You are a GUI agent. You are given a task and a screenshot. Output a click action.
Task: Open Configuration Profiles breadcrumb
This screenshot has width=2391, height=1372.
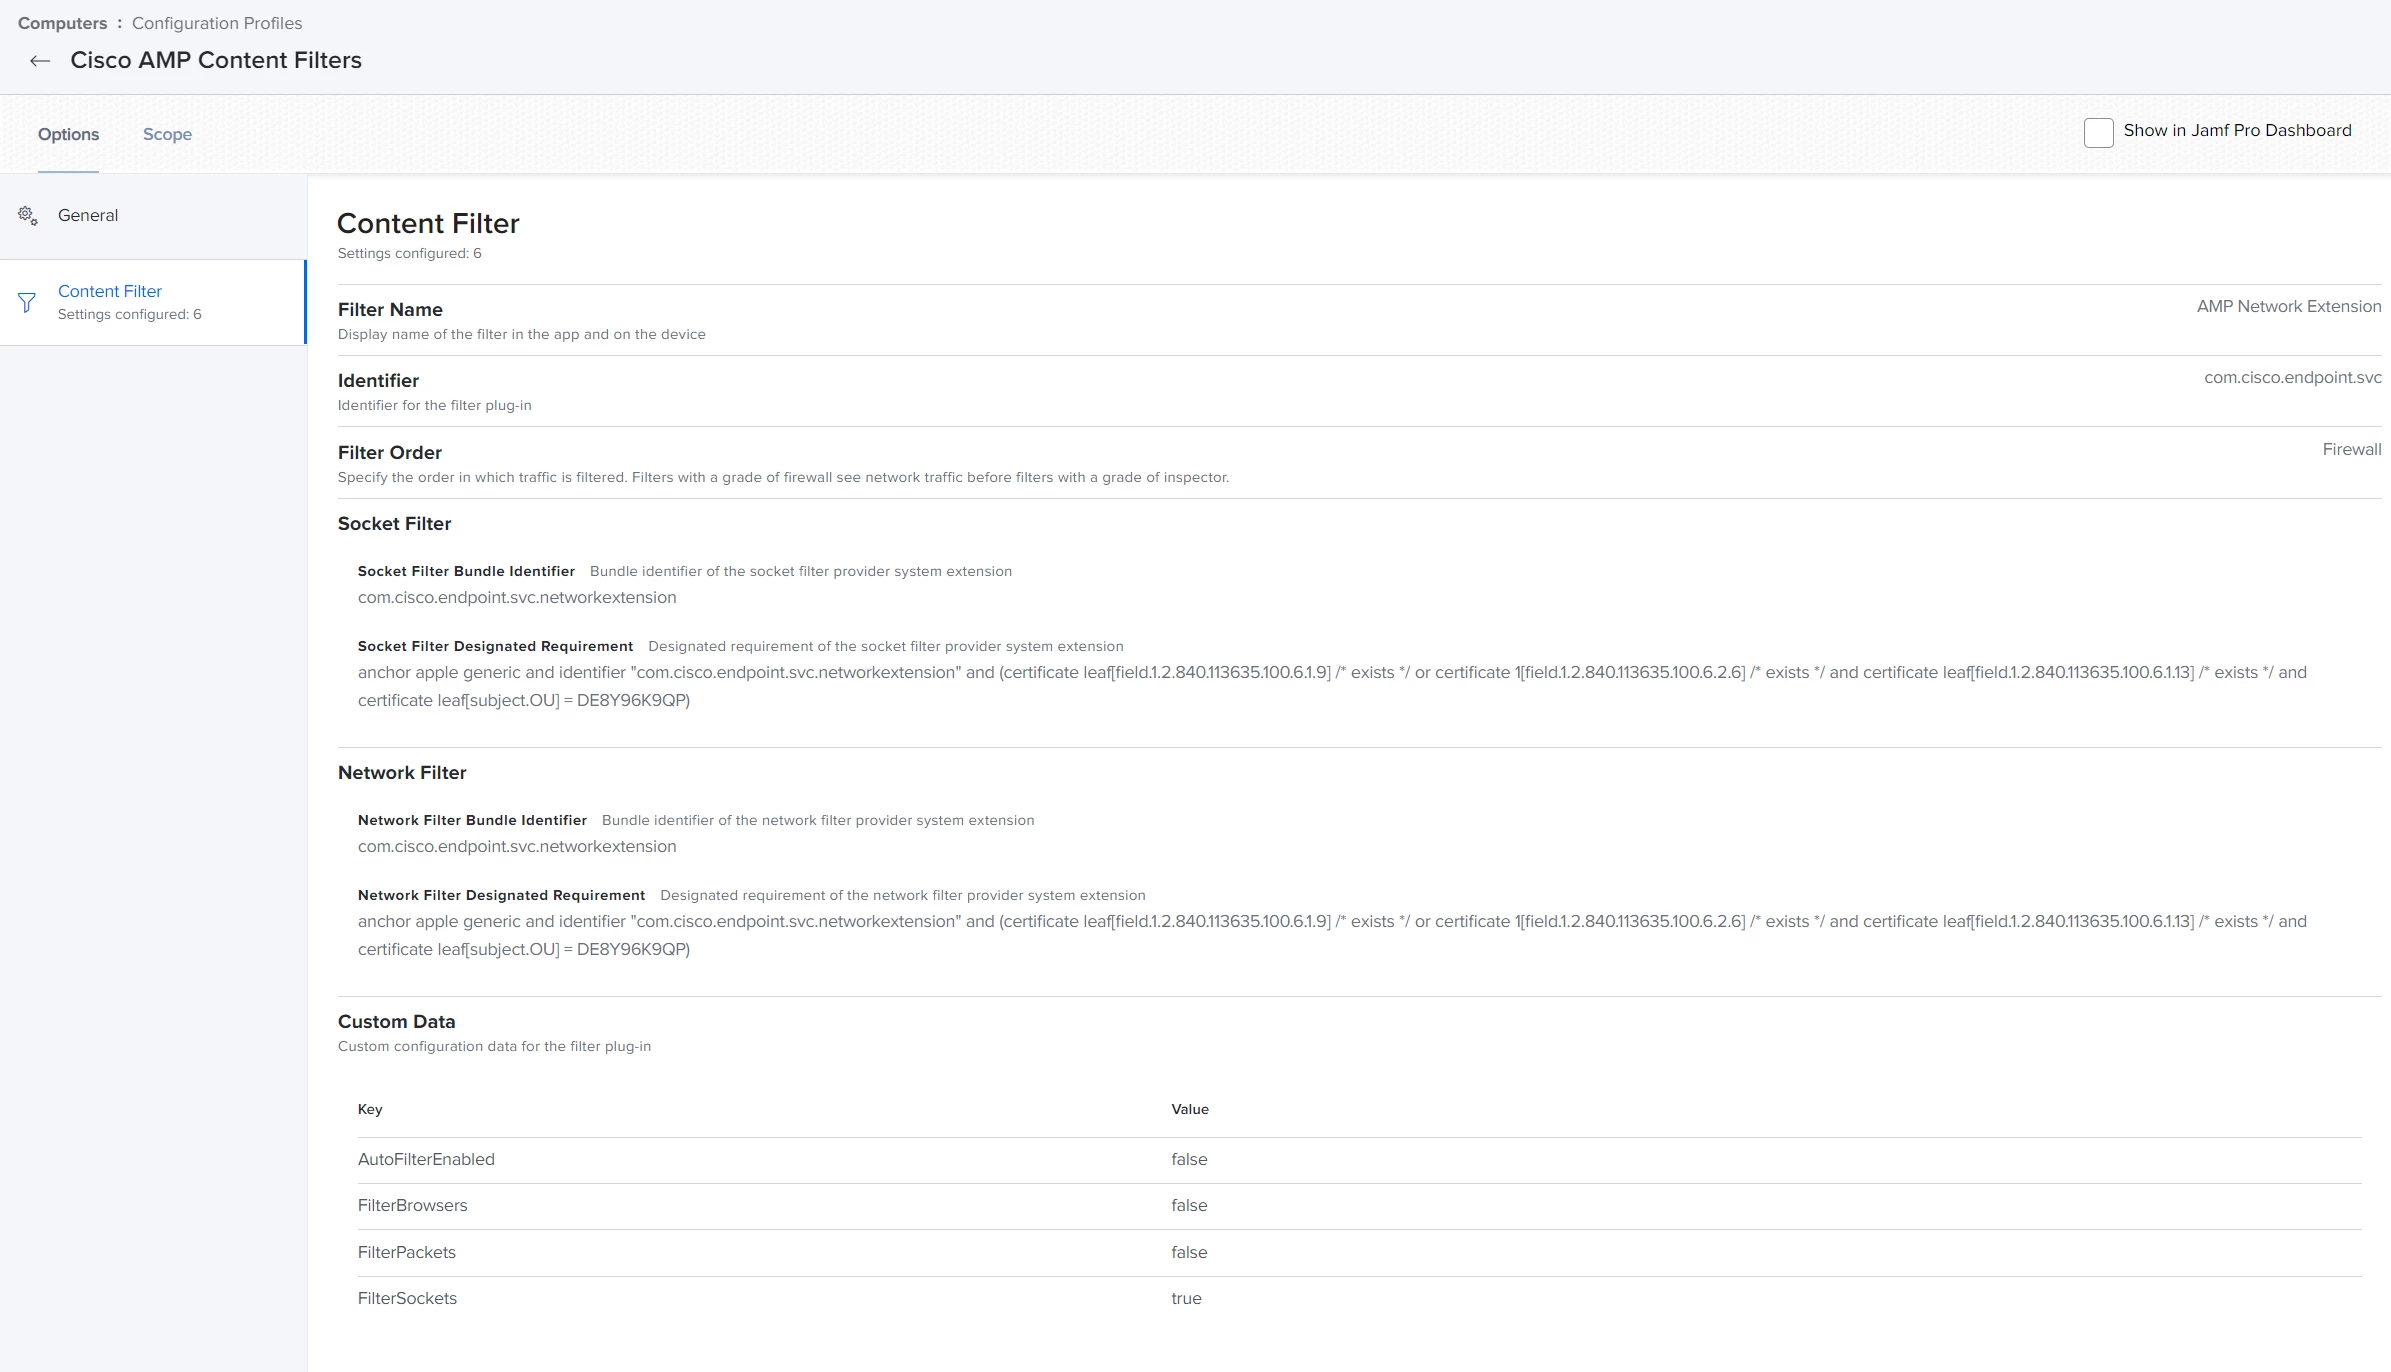(217, 23)
